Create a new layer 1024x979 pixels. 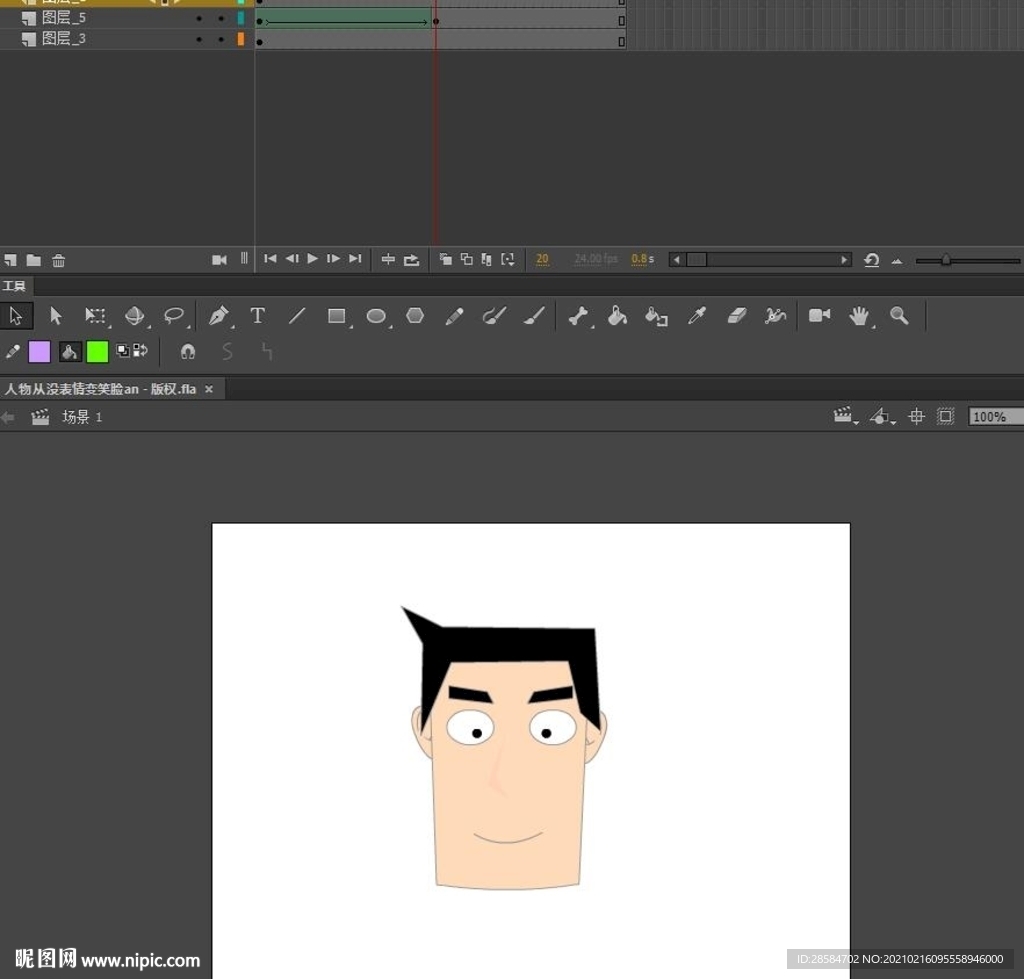(x=10, y=260)
